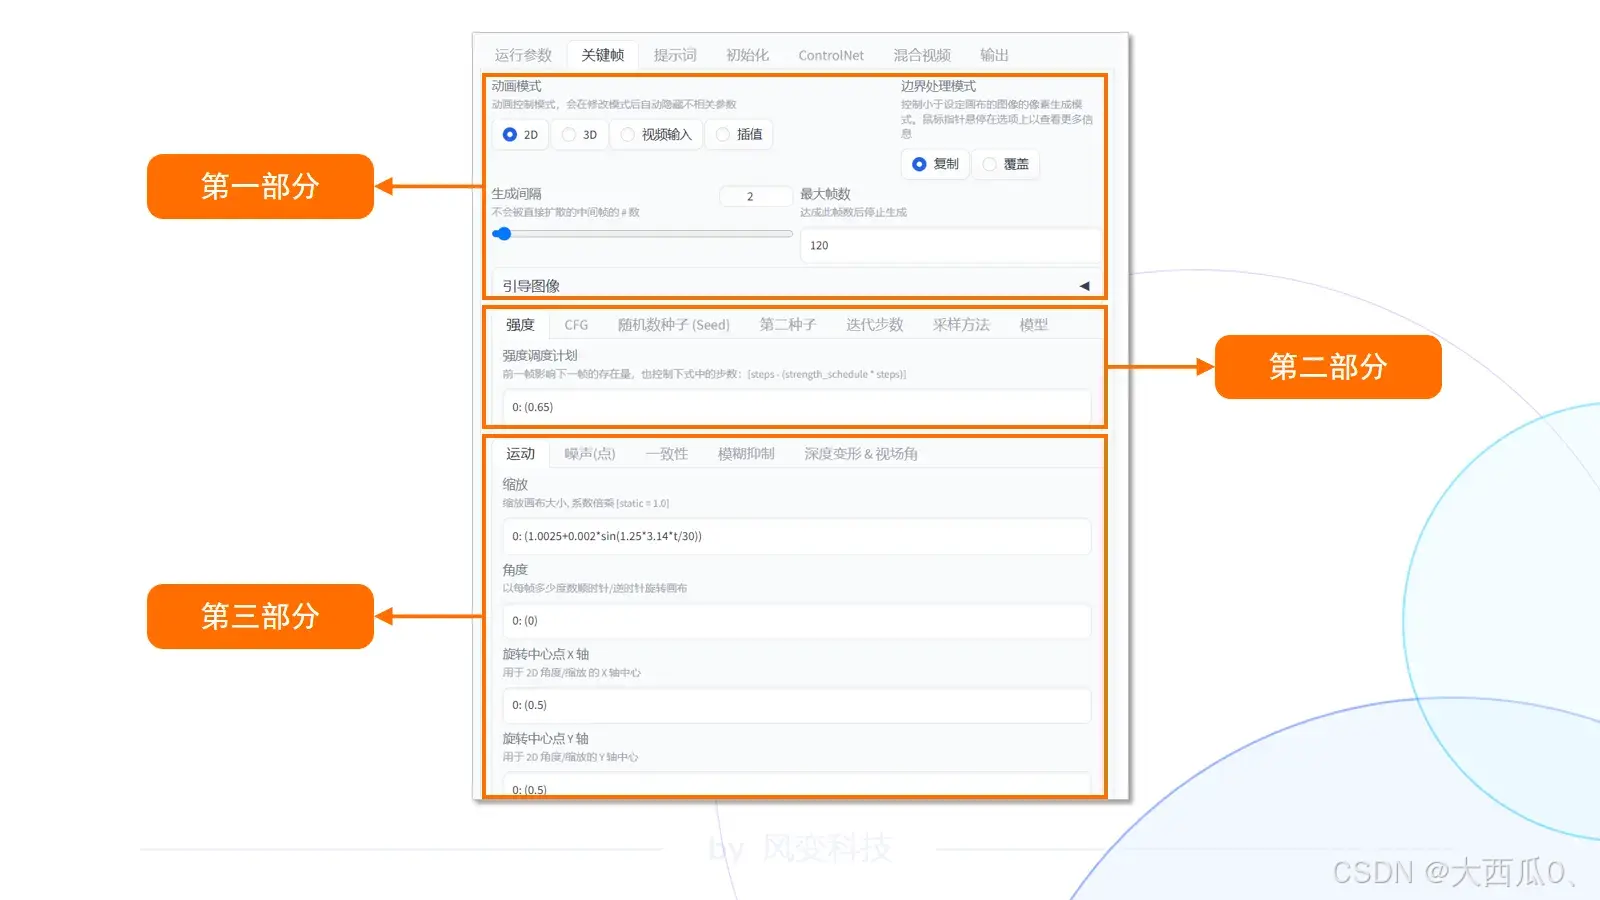Click the 旋转中心点 X 轴 input field
The image size is (1600, 900).
(796, 705)
